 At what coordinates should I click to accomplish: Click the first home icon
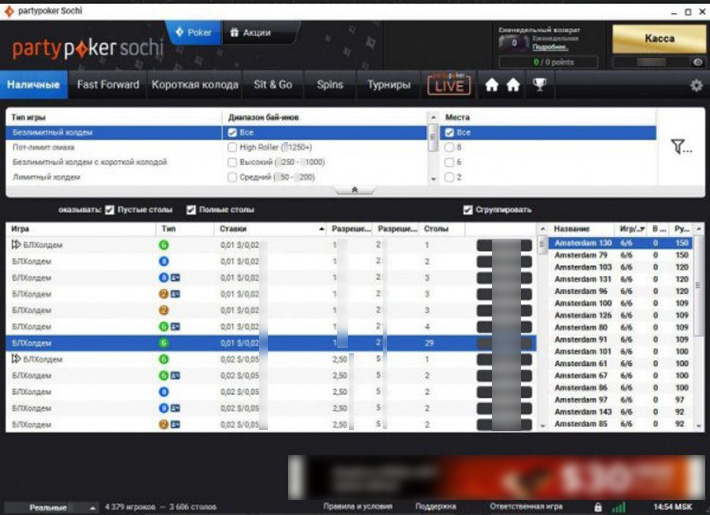coord(492,85)
